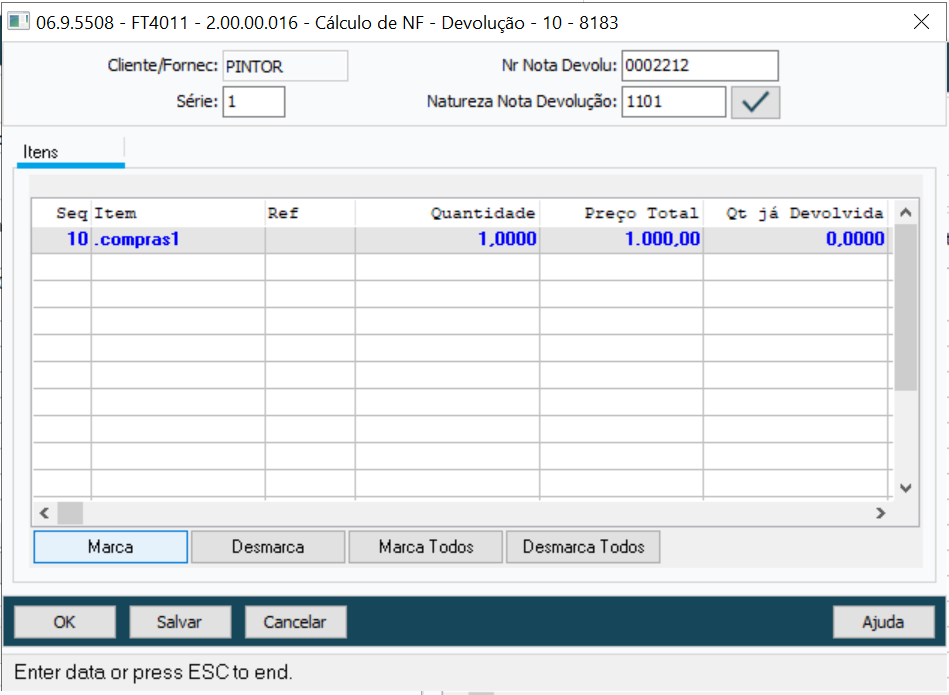
Task: Click the Cancelar button
Action: coord(295,622)
